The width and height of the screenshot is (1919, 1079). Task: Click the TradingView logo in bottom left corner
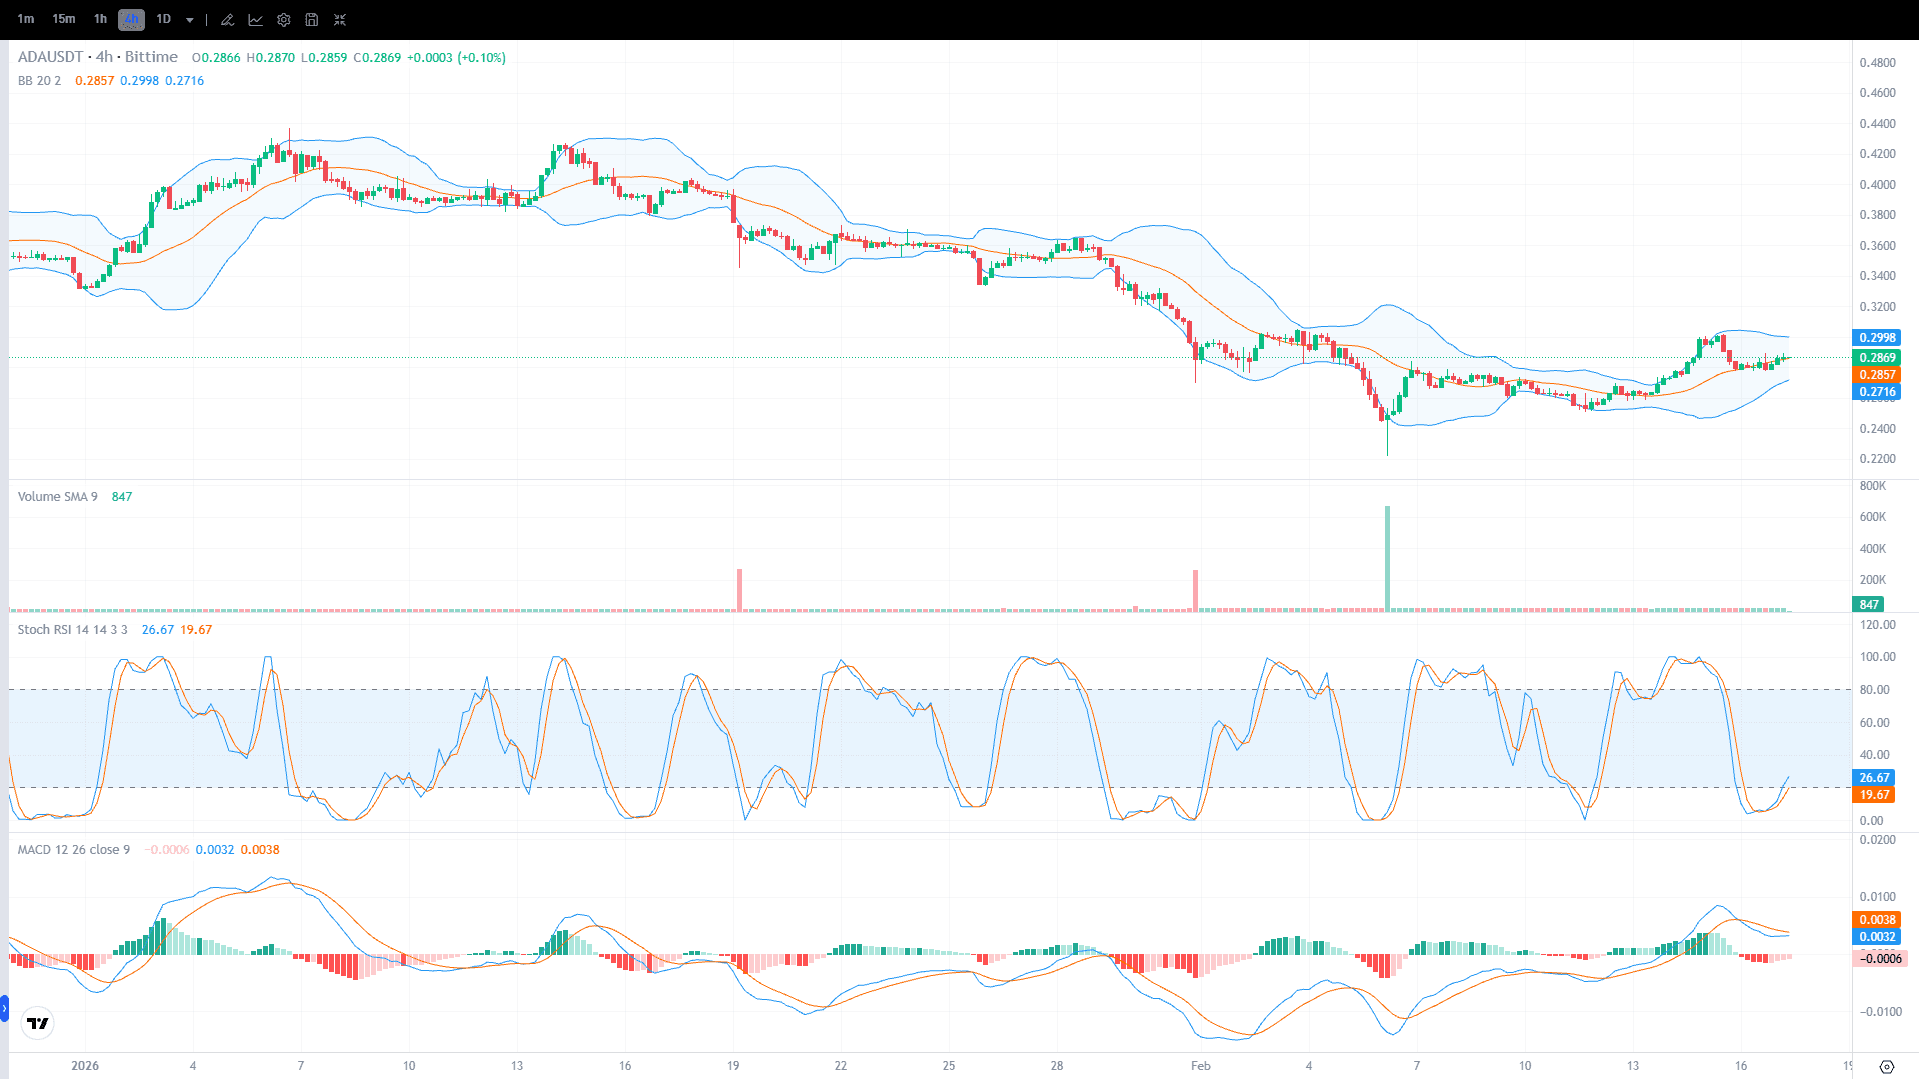point(37,1023)
